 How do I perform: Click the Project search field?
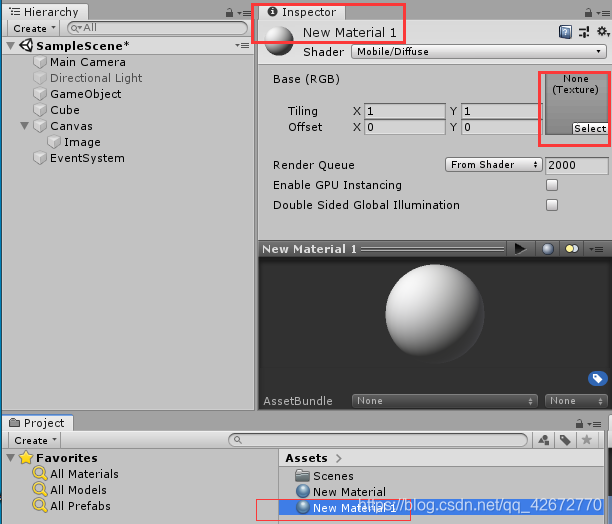(378, 440)
